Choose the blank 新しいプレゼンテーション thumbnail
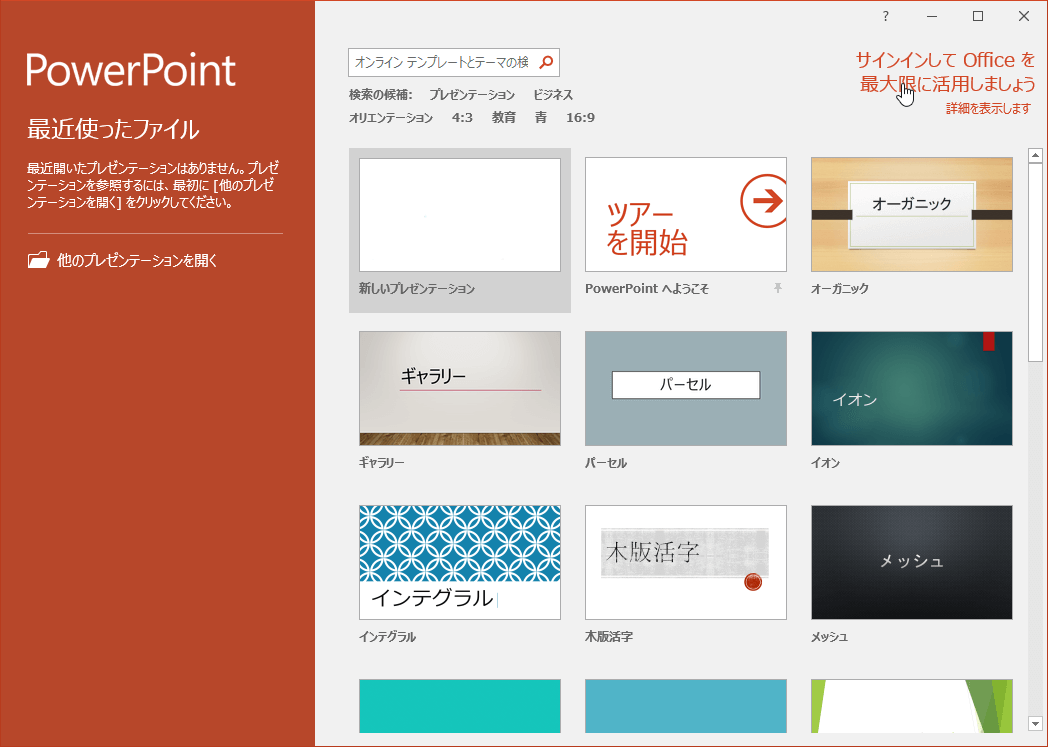 click(x=460, y=214)
